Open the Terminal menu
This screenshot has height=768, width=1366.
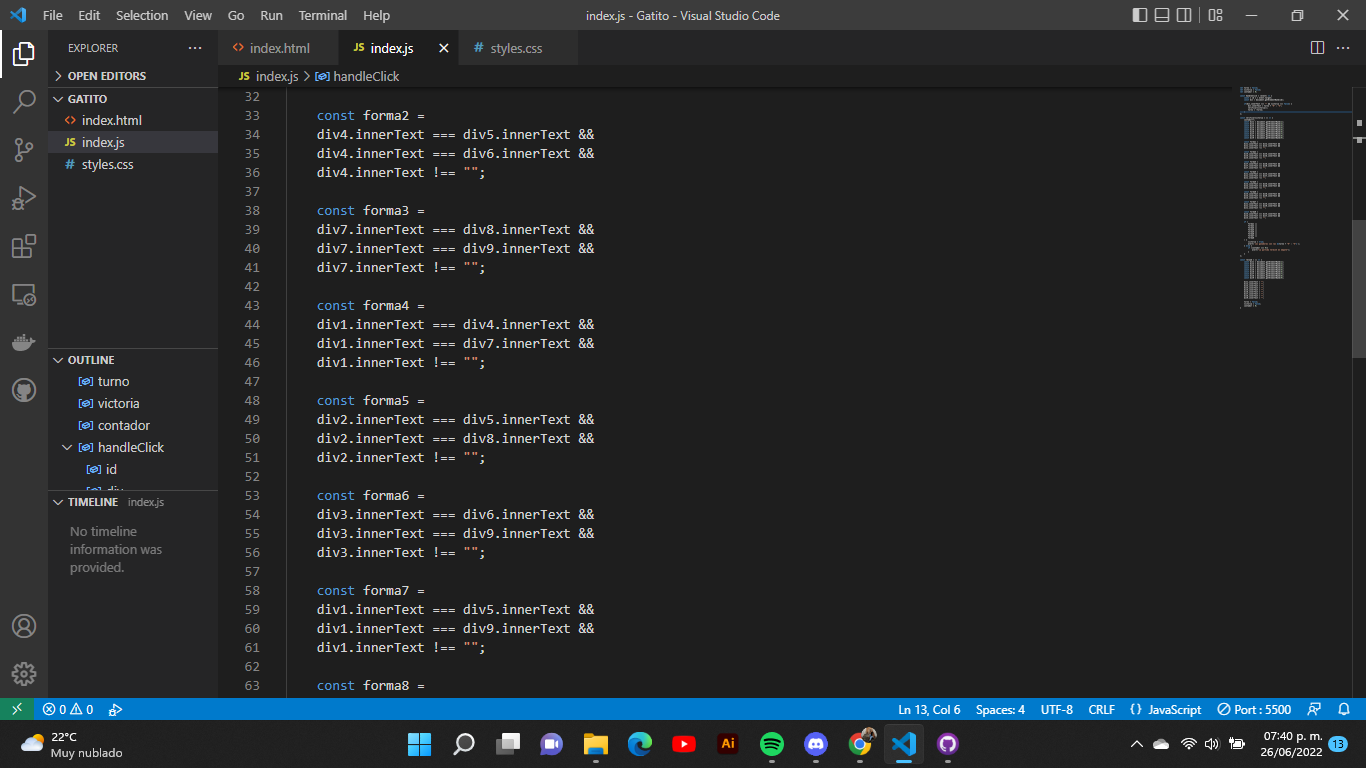[x=323, y=15]
